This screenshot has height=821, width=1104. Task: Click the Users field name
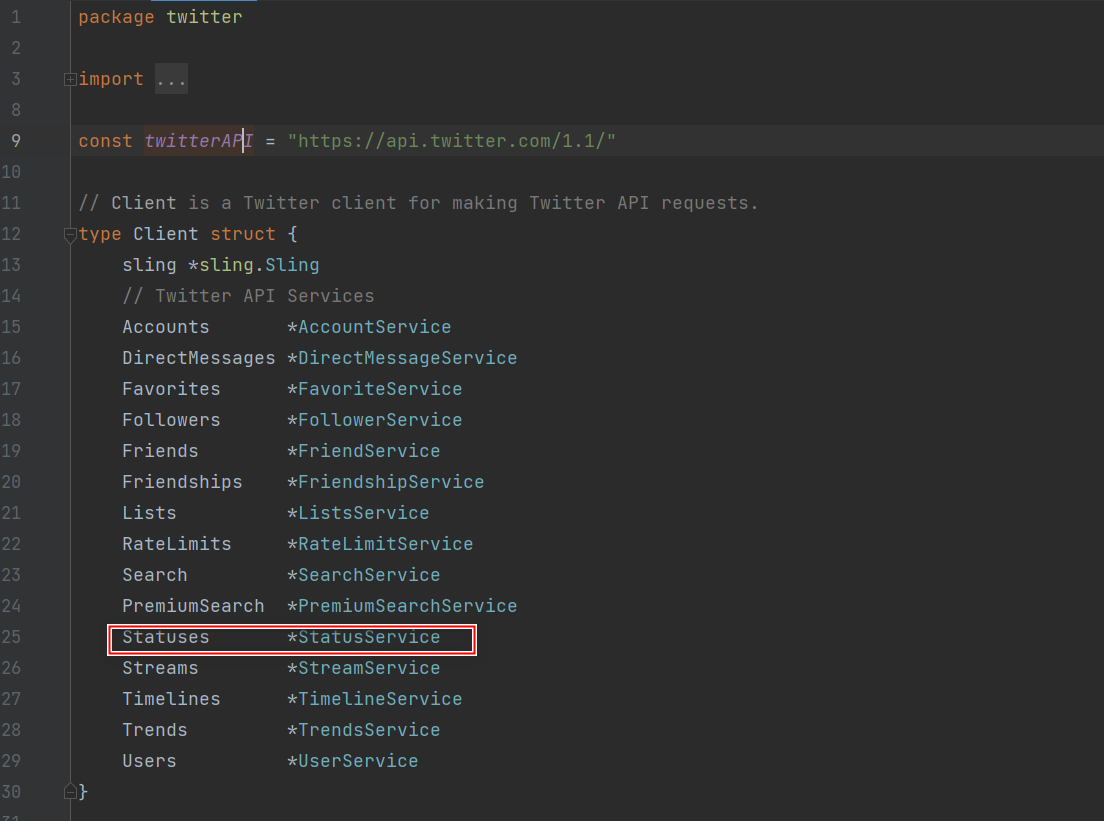click(x=149, y=760)
